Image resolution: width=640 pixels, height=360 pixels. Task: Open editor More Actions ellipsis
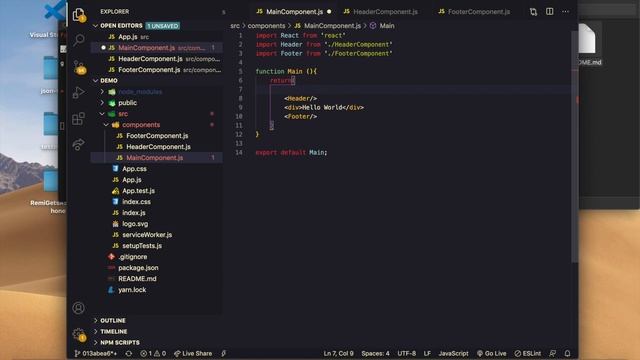(x=565, y=11)
